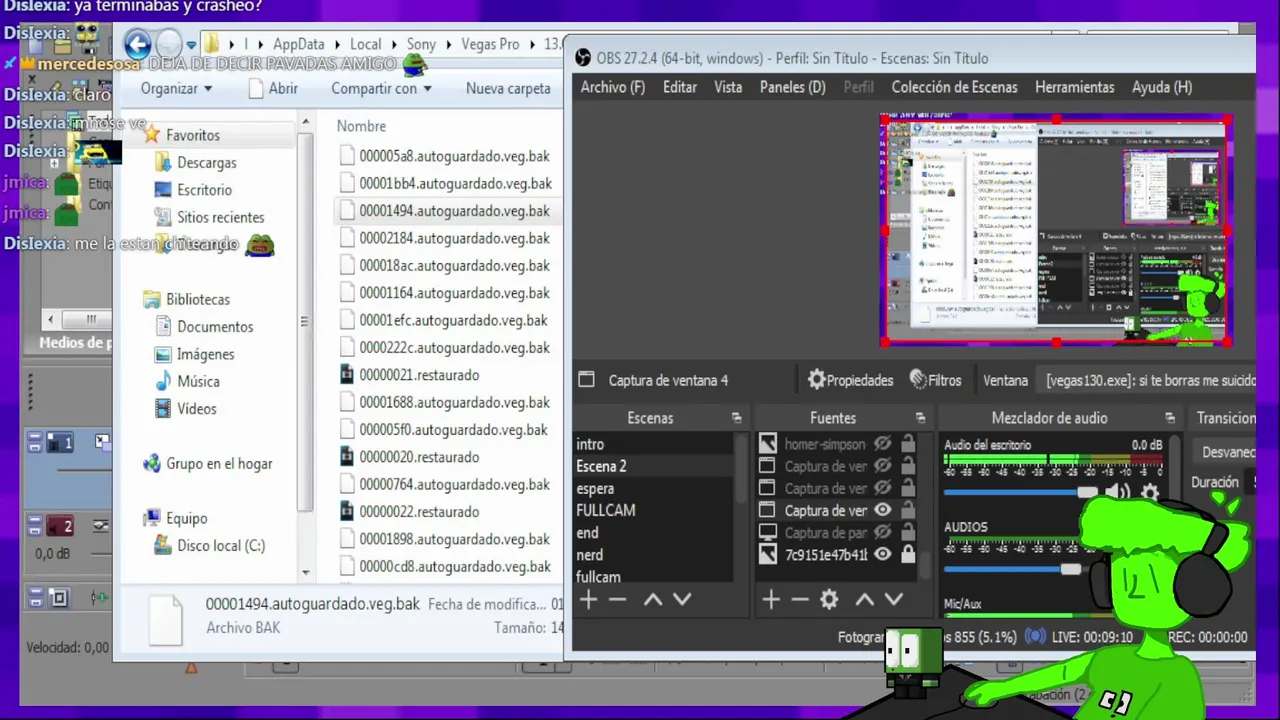Click the OBS preview canvas
Viewport: 1280px width, 720px height.
(x=1056, y=229)
